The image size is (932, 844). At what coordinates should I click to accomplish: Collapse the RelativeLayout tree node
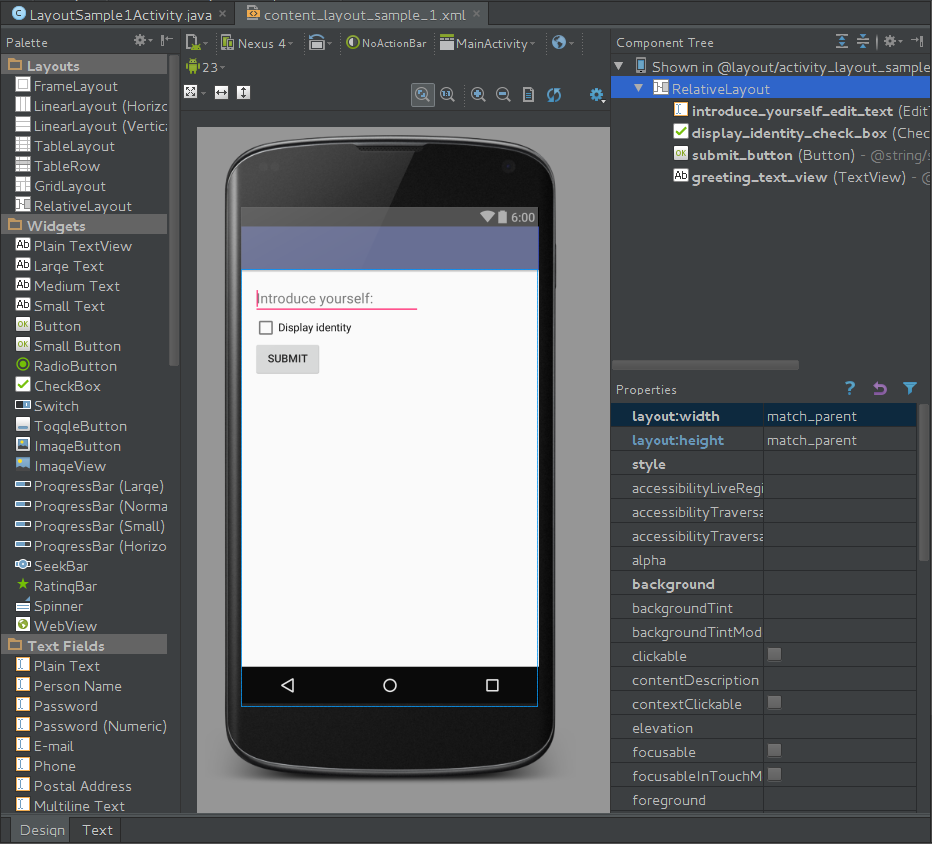(x=638, y=88)
